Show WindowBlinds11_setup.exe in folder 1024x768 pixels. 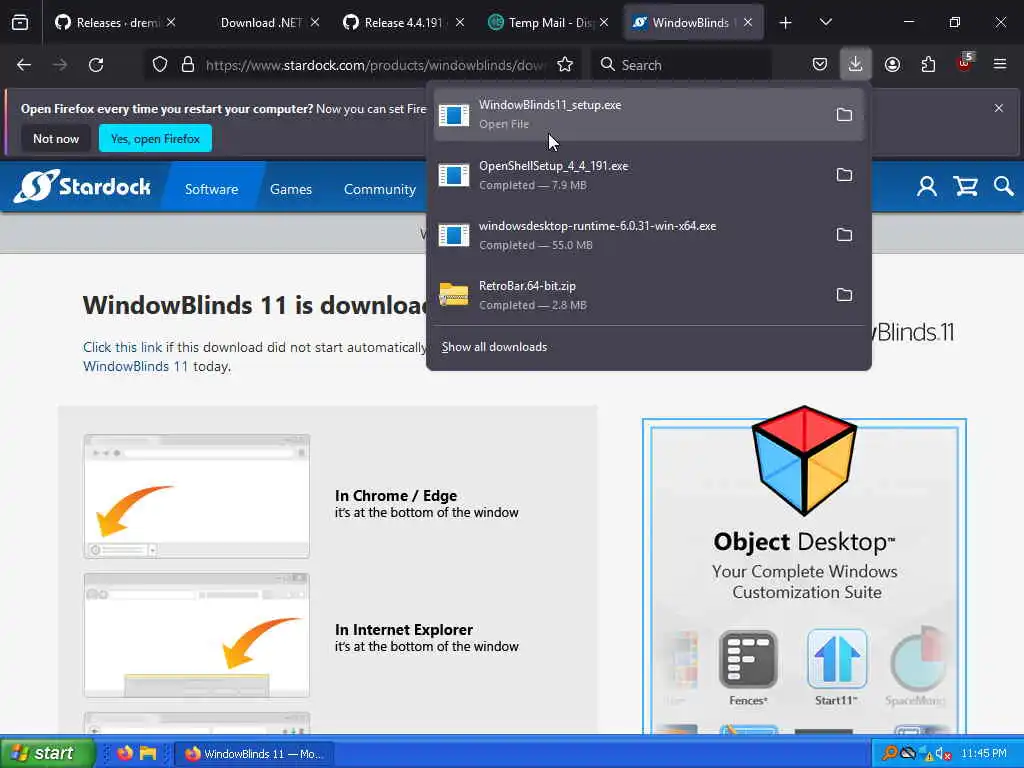[844, 115]
